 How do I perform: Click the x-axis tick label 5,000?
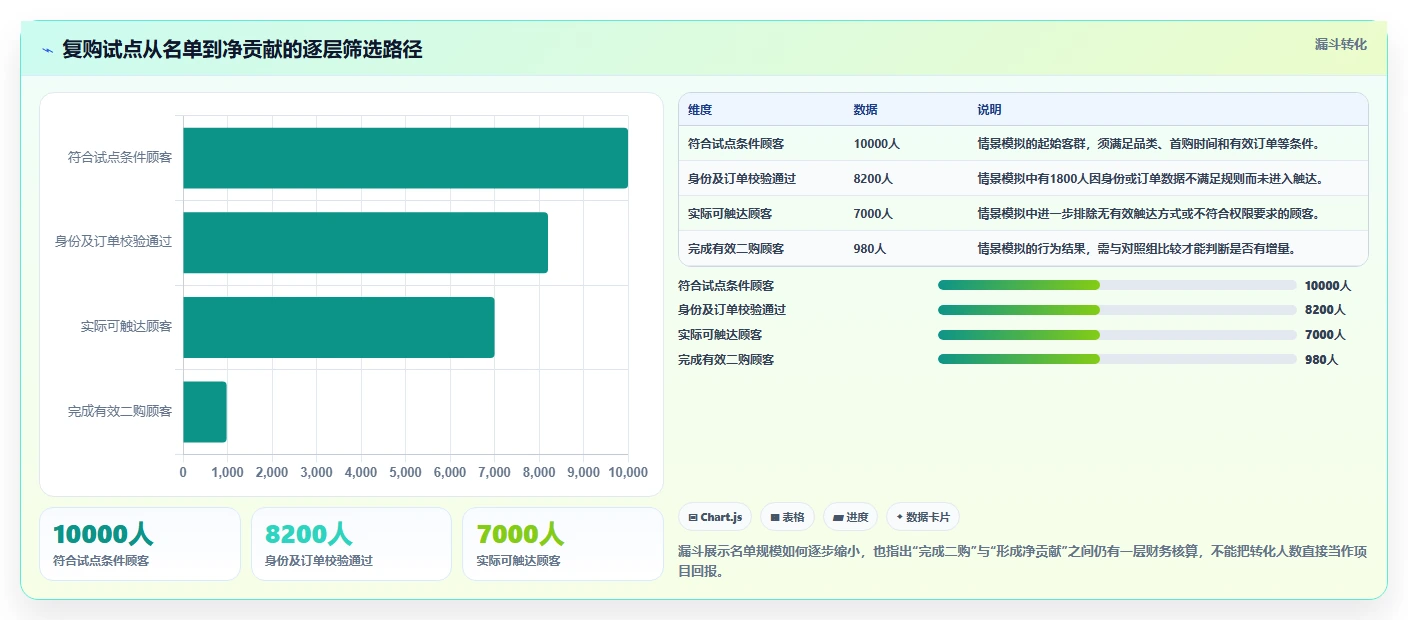pyautogui.click(x=405, y=472)
